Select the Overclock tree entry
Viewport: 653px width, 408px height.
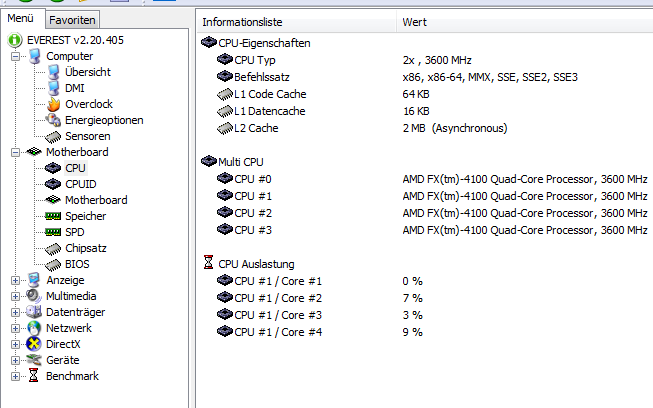click(x=89, y=104)
